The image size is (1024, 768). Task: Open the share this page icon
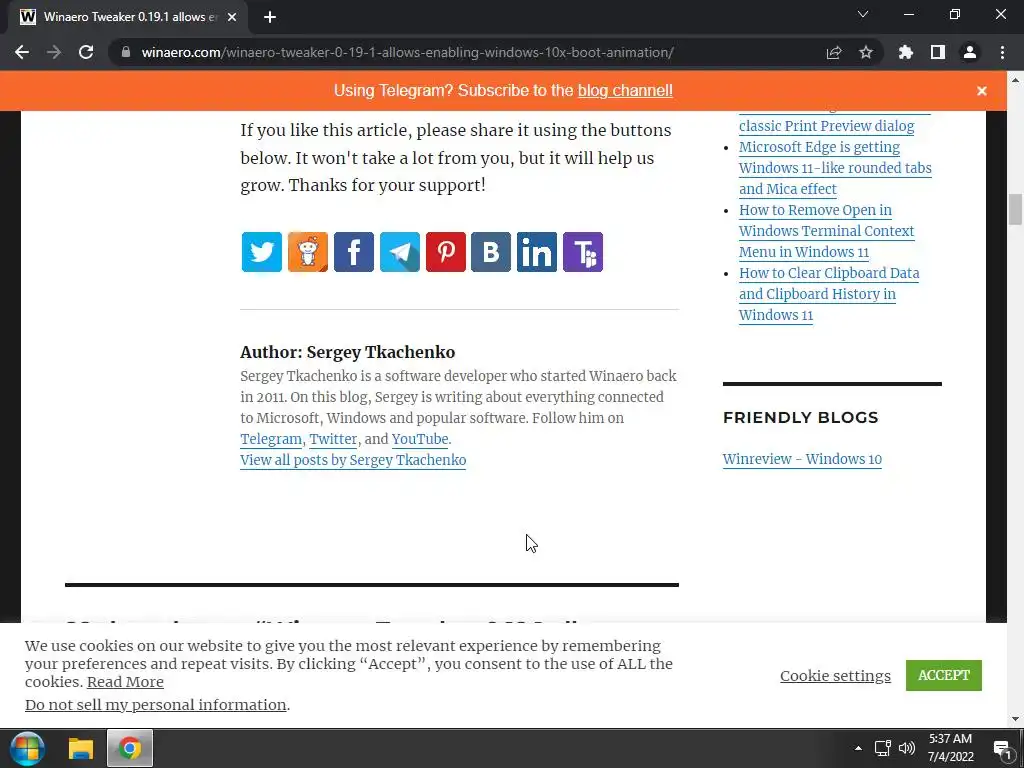coord(834,52)
